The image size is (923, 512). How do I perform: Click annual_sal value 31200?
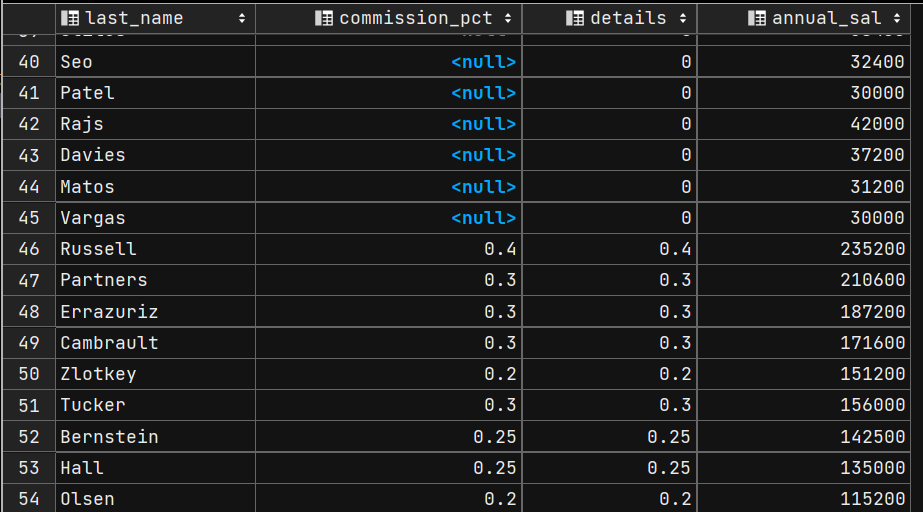pos(804,187)
